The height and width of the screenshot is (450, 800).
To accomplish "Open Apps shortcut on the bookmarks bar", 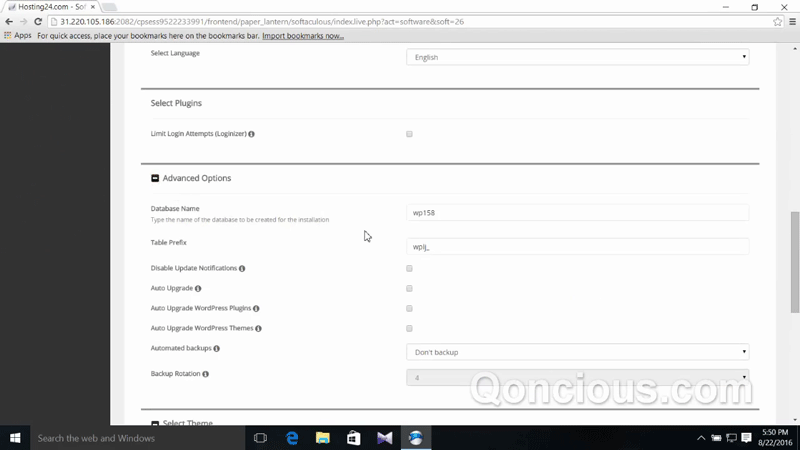I will [17, 36].
